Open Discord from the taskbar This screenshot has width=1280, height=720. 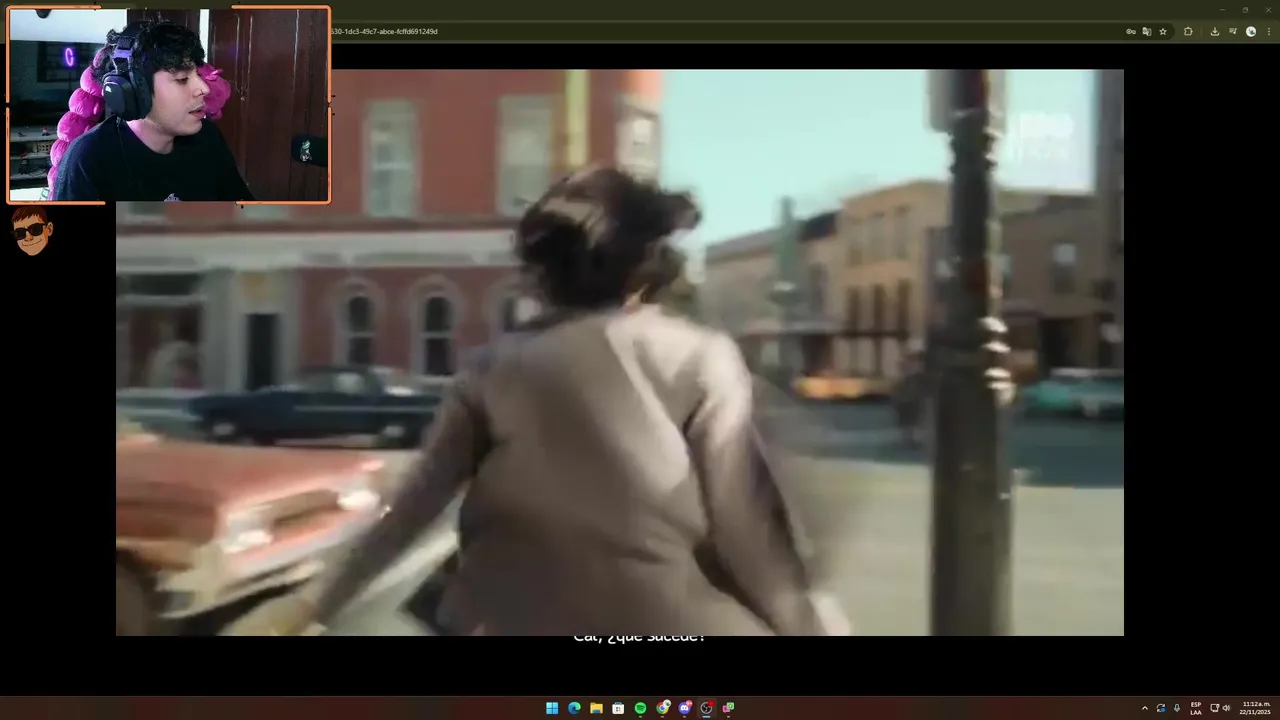pos(685,708)
